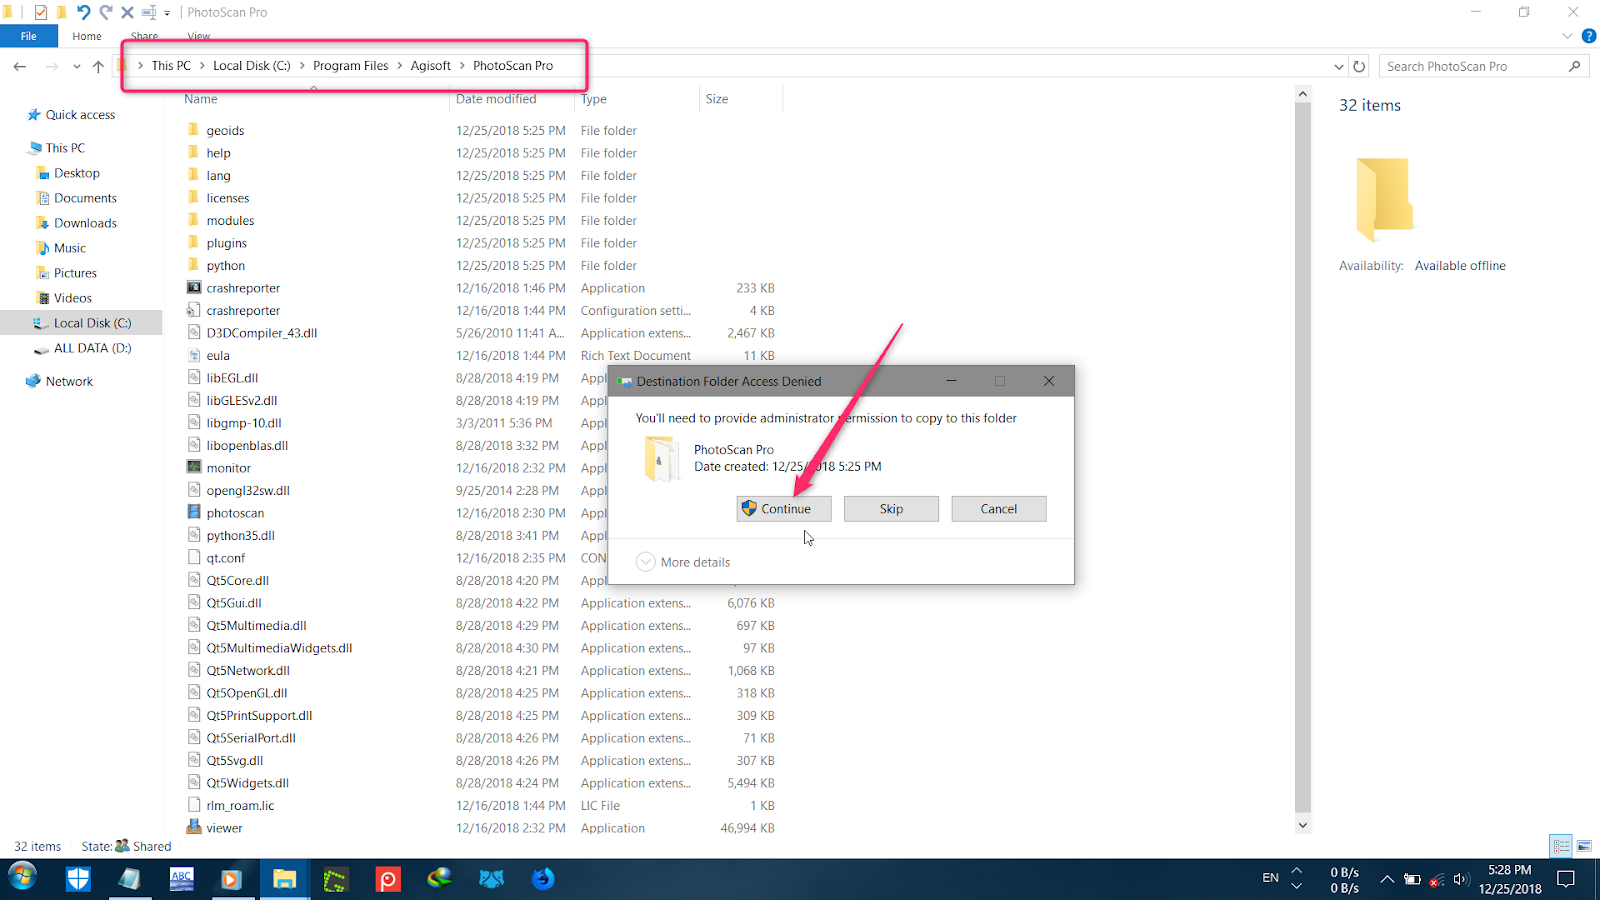Open Pictures in navigation pane
This screenshot has height=900, width=1600.
tap(75, 273)
